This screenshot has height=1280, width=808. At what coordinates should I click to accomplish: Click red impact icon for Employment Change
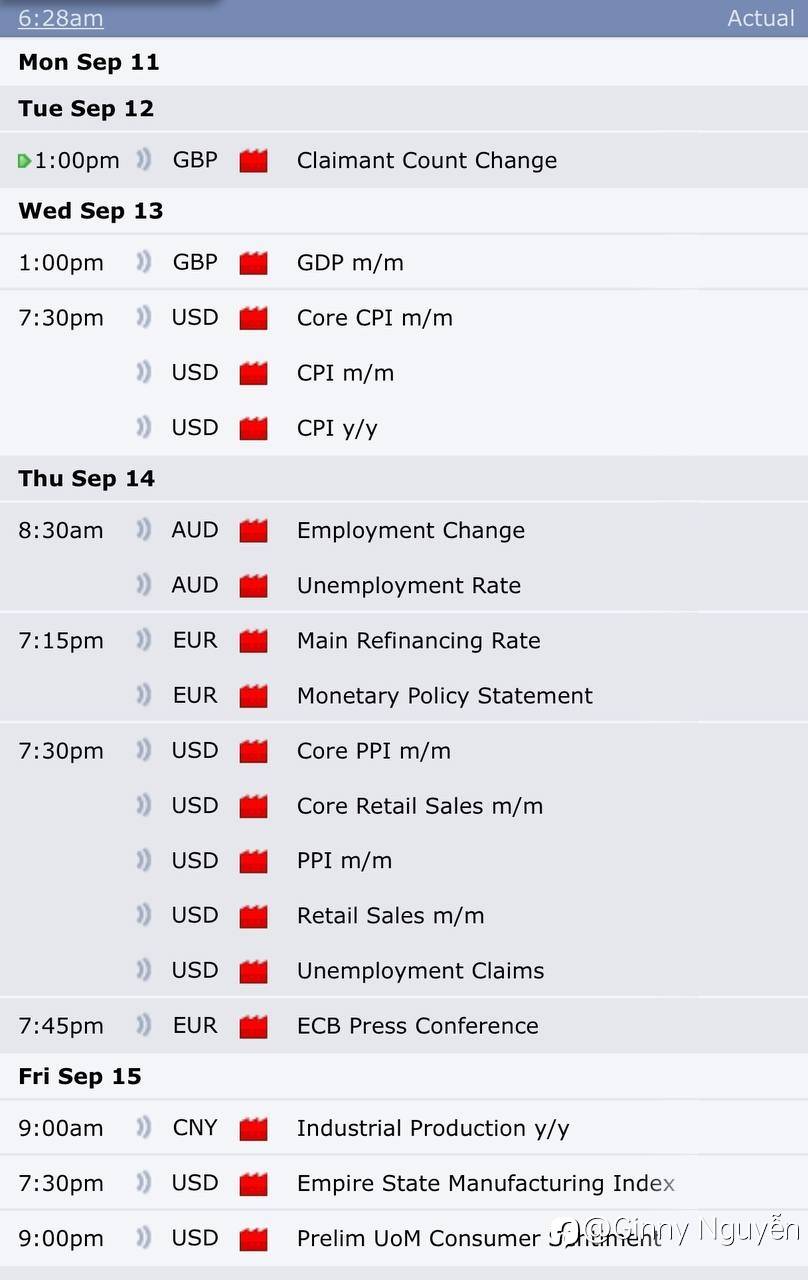click(253, 531)
